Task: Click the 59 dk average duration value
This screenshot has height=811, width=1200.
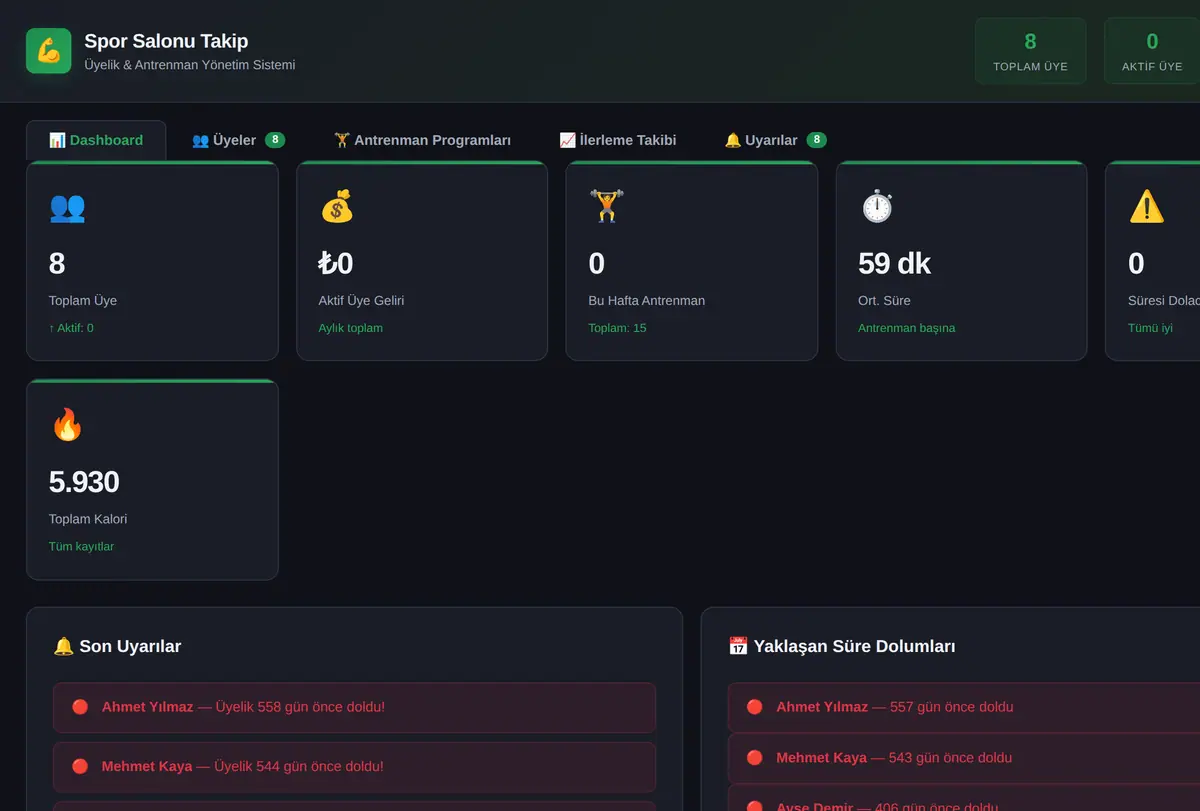Action: [894, 263]
